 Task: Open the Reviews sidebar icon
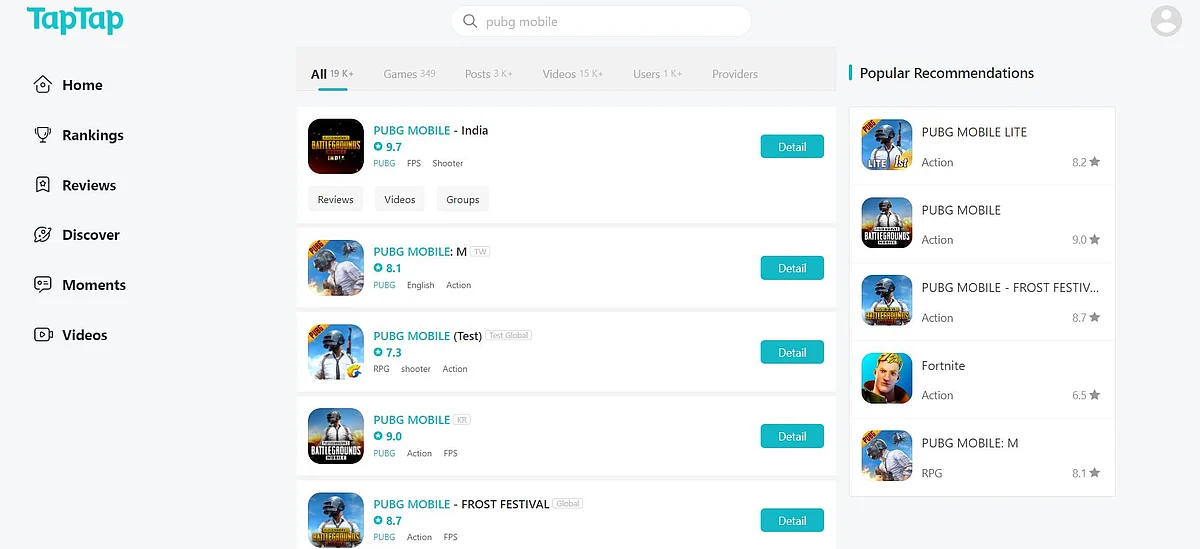(x=42, y=185)
